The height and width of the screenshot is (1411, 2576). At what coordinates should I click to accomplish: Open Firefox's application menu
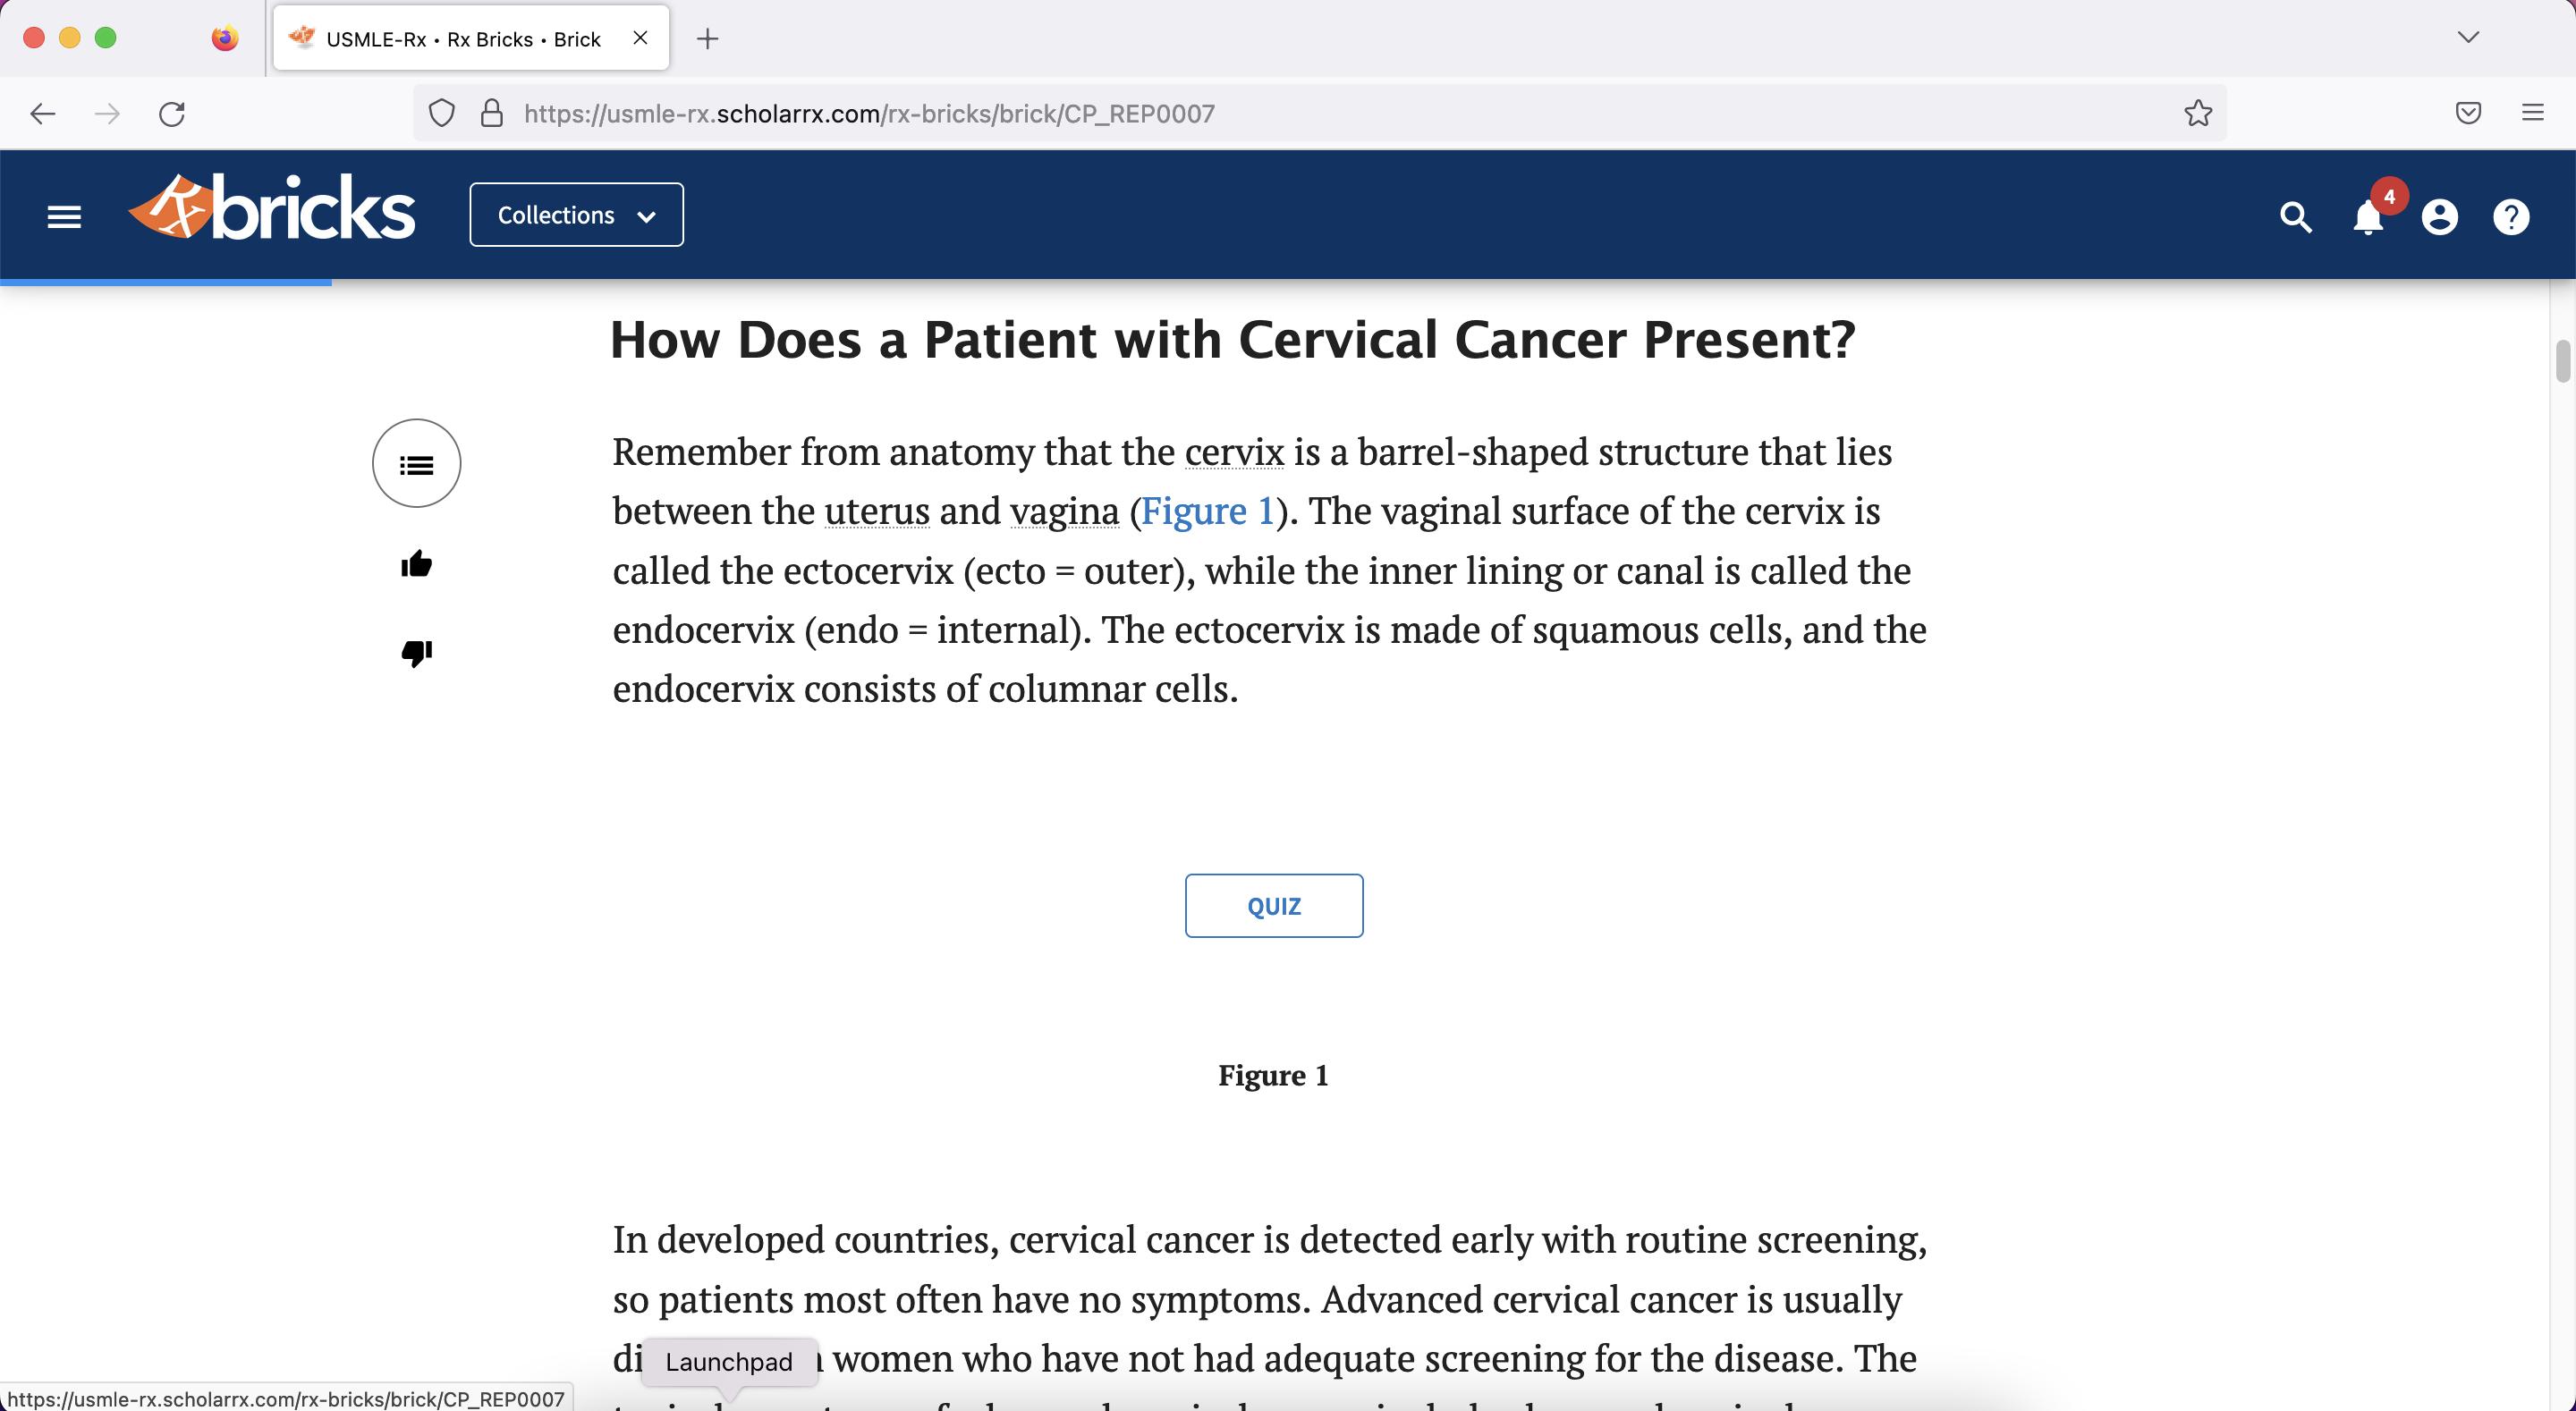point(2533,112)
